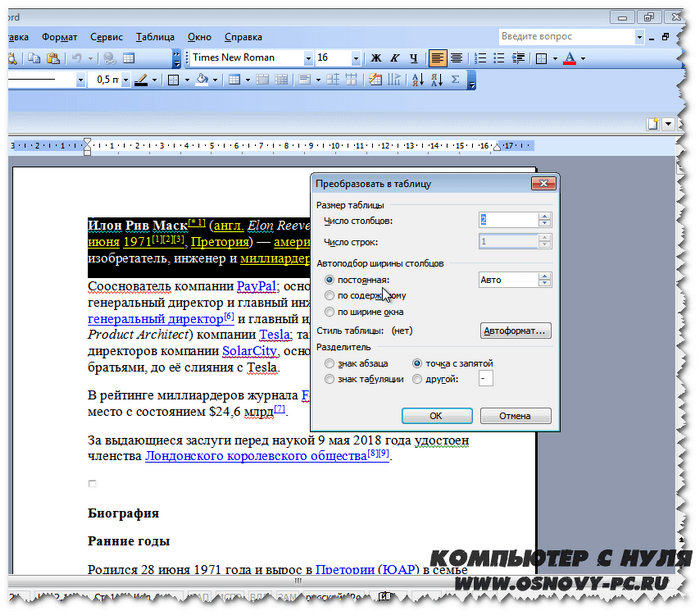Open the font size 16 dropdown

coord(356,58)
